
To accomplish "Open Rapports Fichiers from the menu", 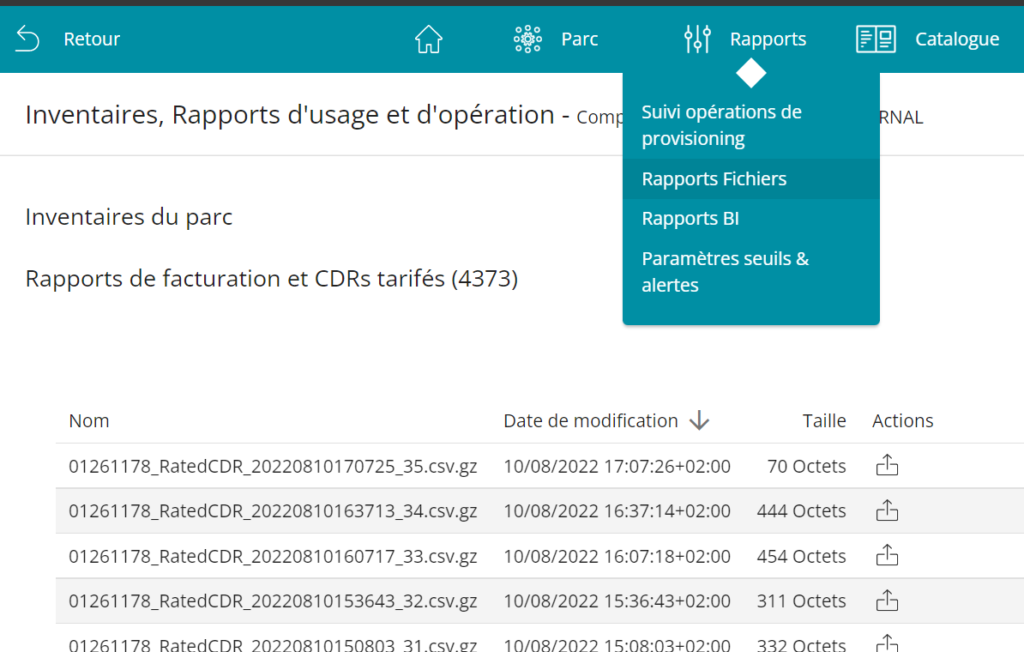I will 714,179.
